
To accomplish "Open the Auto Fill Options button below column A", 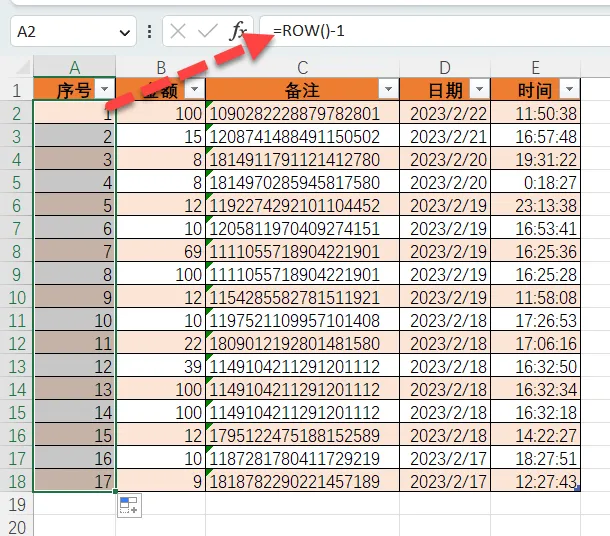I will [130, 506].
